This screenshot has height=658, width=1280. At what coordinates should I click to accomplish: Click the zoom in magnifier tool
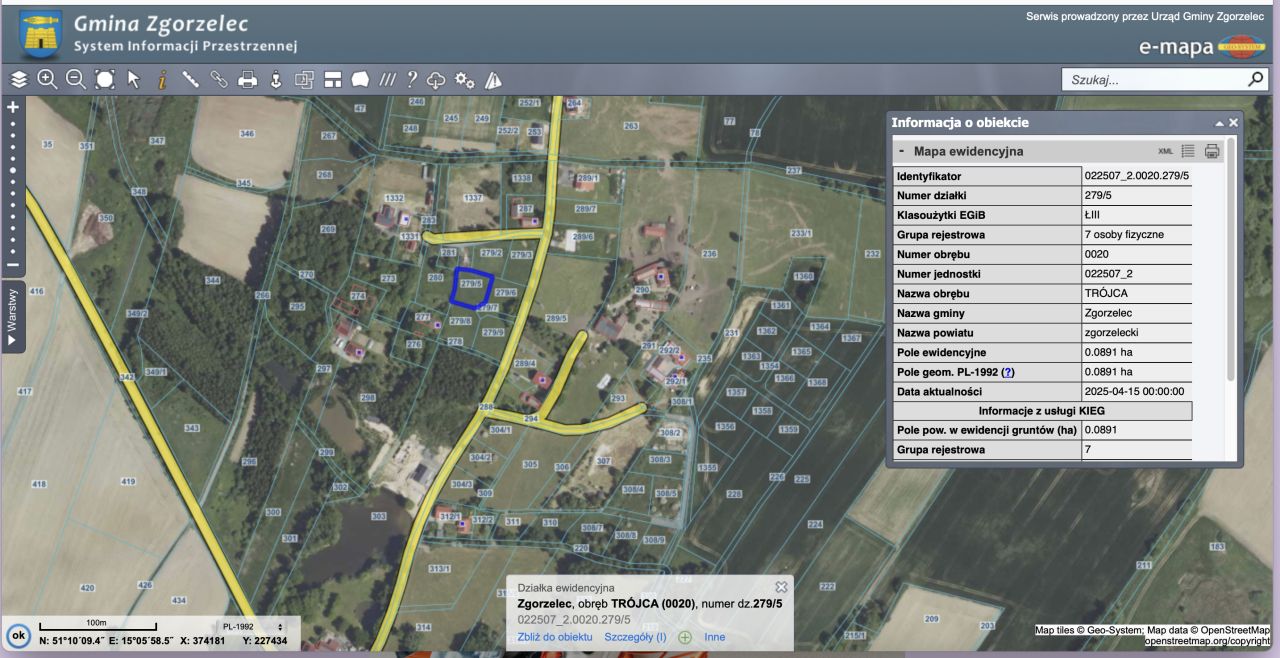click(x=47, y=79)
